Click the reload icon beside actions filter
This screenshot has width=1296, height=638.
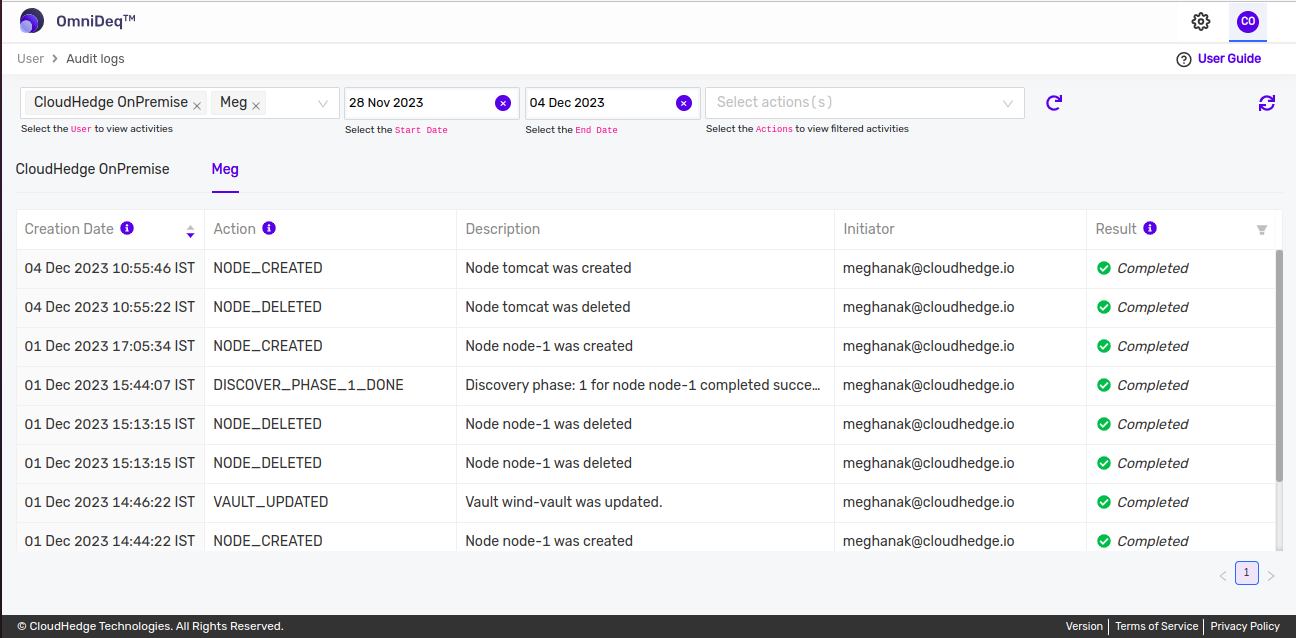click(x=1054, y=103)
